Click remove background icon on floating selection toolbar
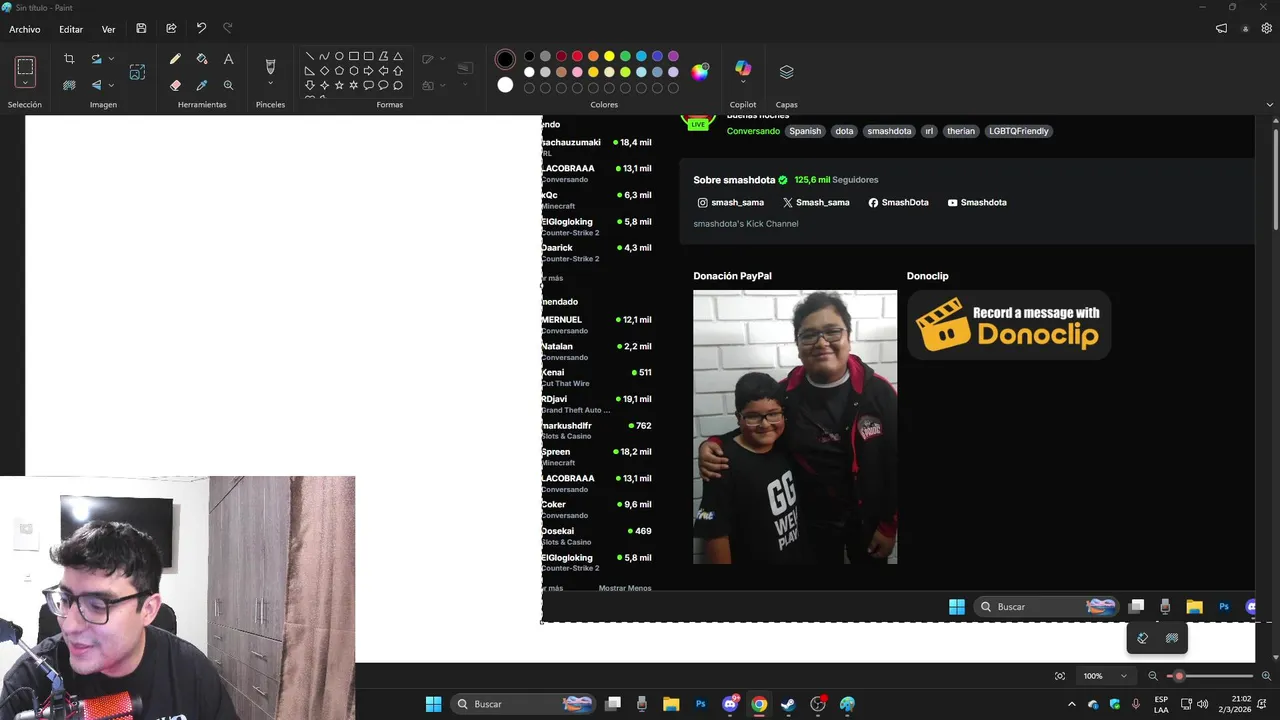Screen dimensions: 1280x720 (1172, 638)
